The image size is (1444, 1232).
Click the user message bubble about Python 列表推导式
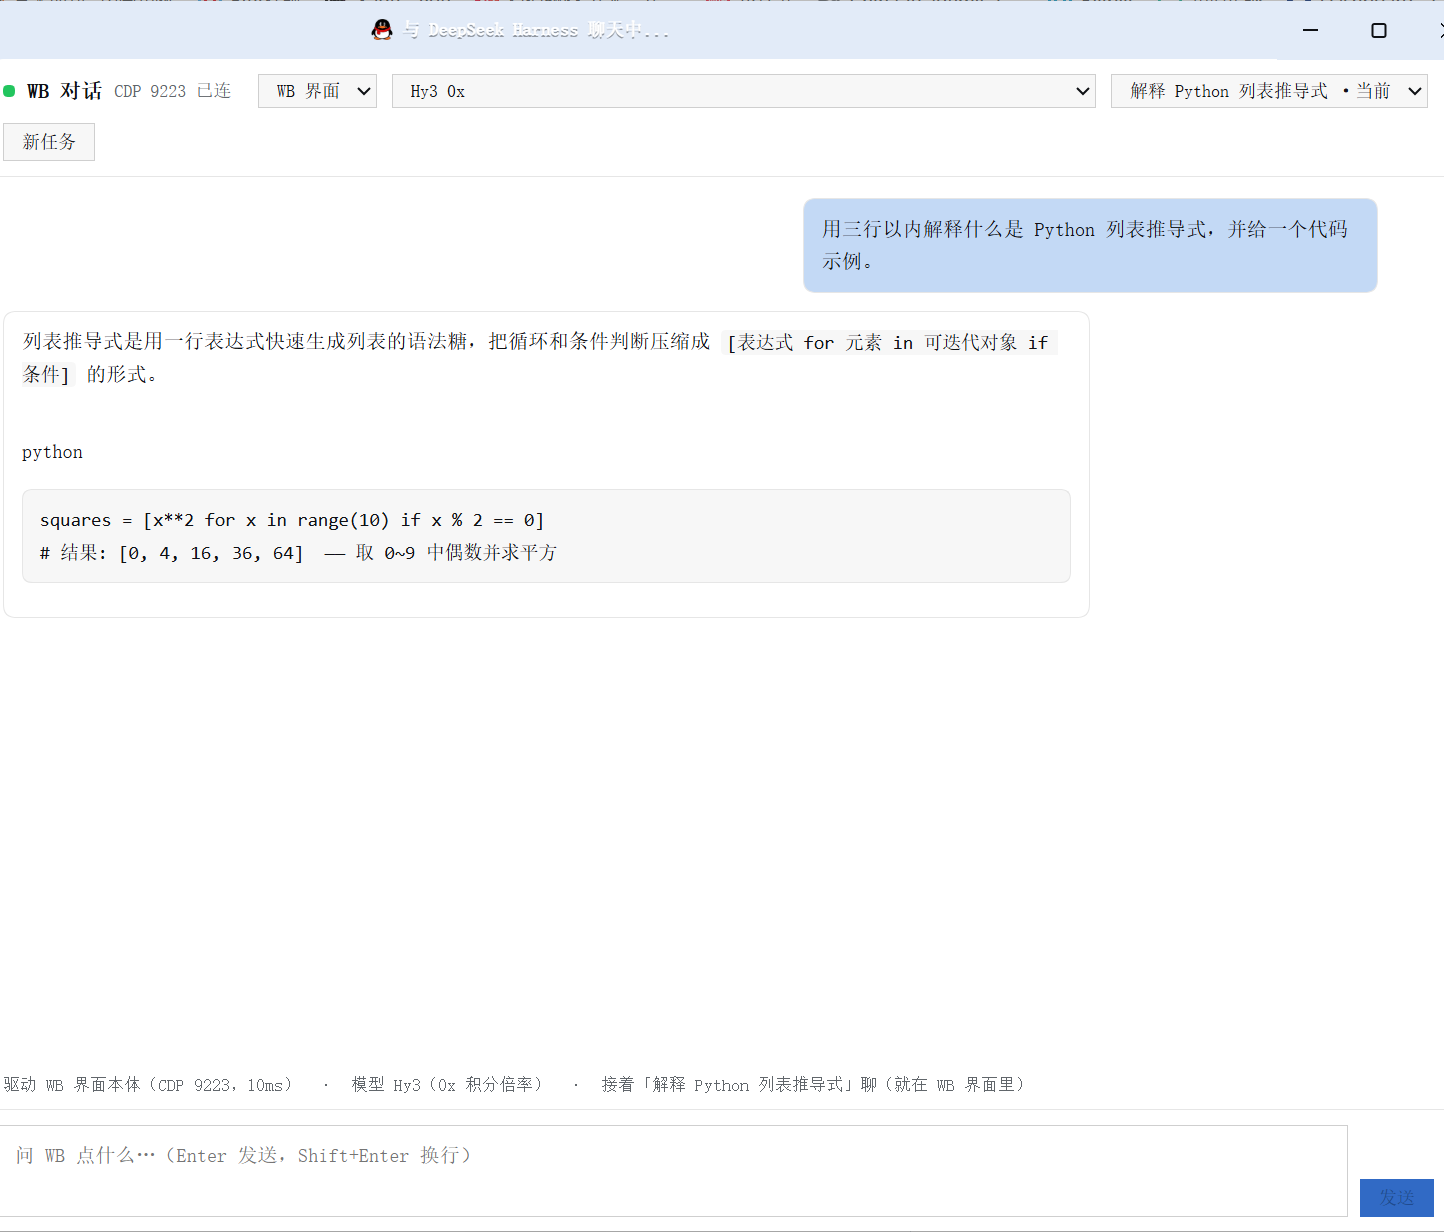(1090, 245)
